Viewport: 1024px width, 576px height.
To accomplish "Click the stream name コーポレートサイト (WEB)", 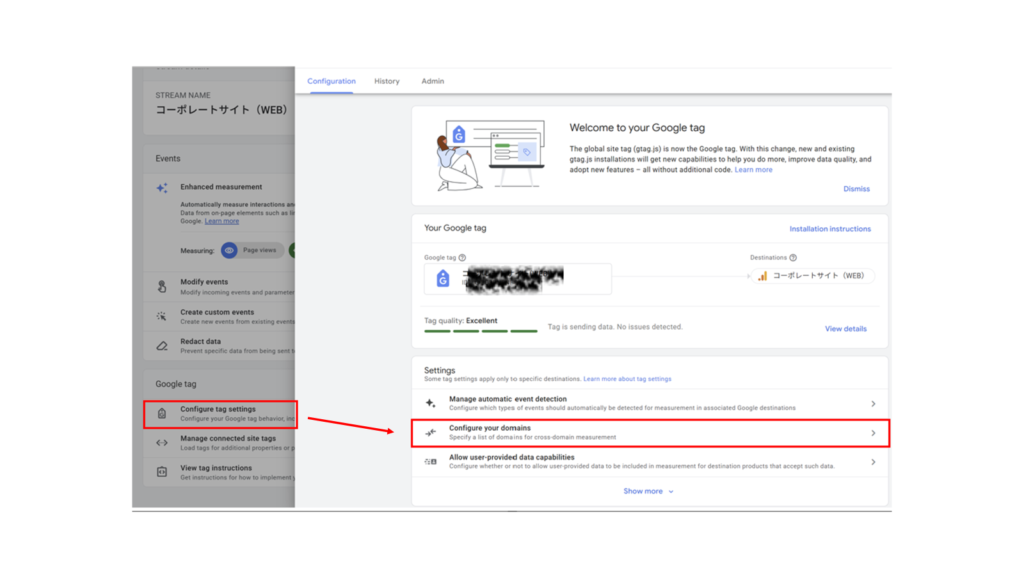I will coord(221,110).
